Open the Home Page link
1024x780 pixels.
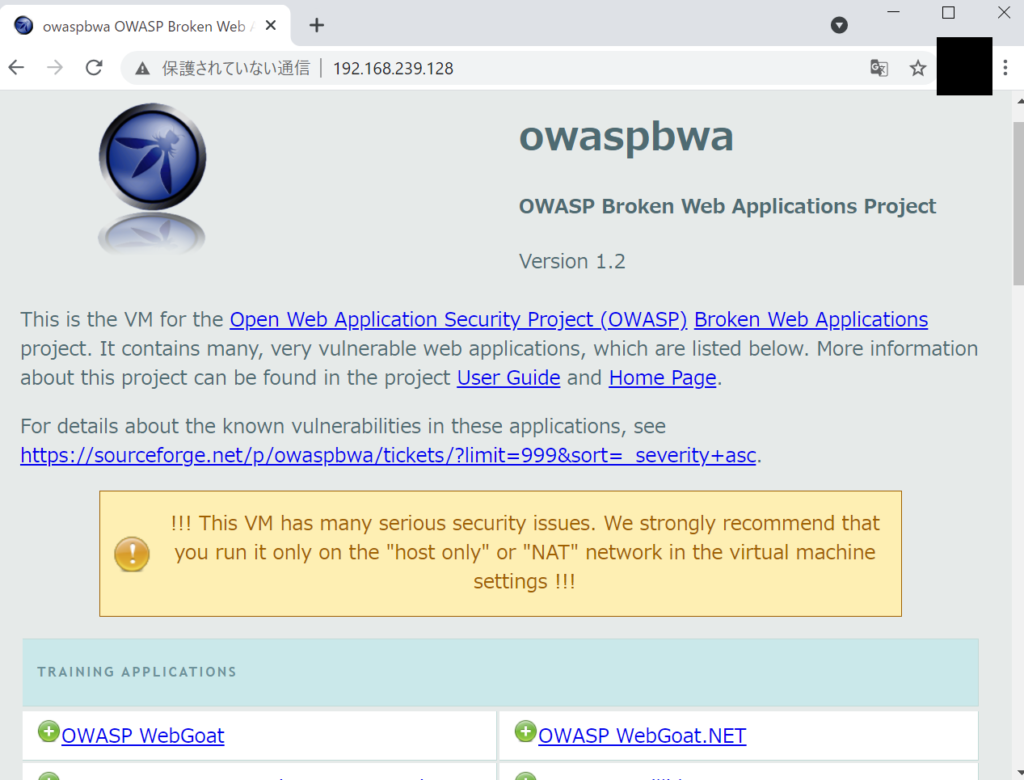coord(662,378)
